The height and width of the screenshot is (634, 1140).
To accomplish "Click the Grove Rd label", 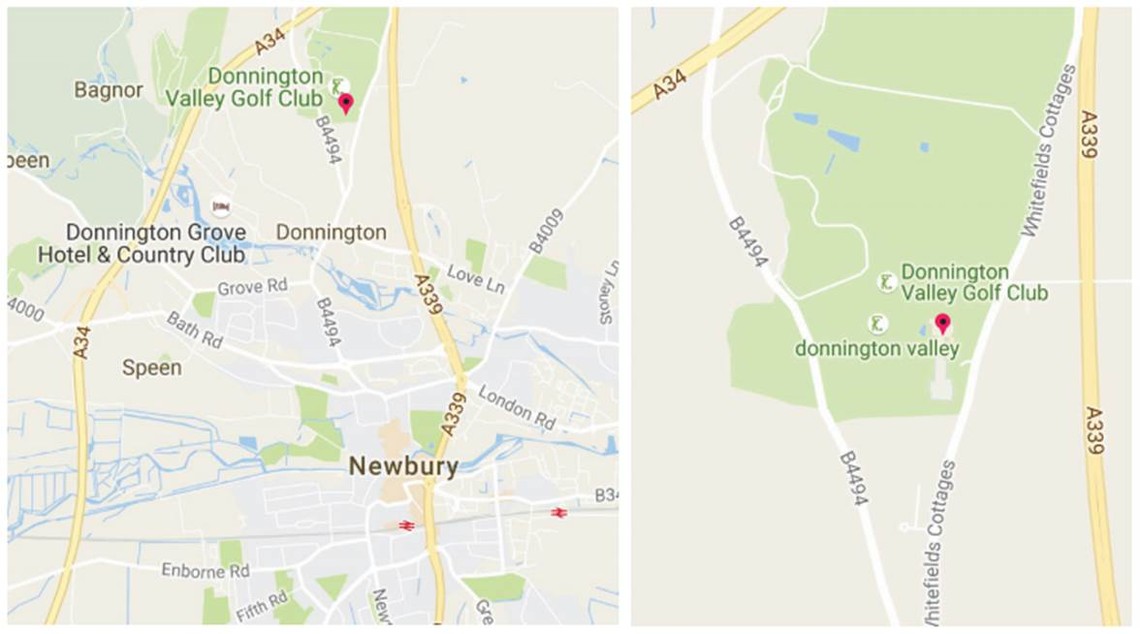I will click(x=252, y=287).
